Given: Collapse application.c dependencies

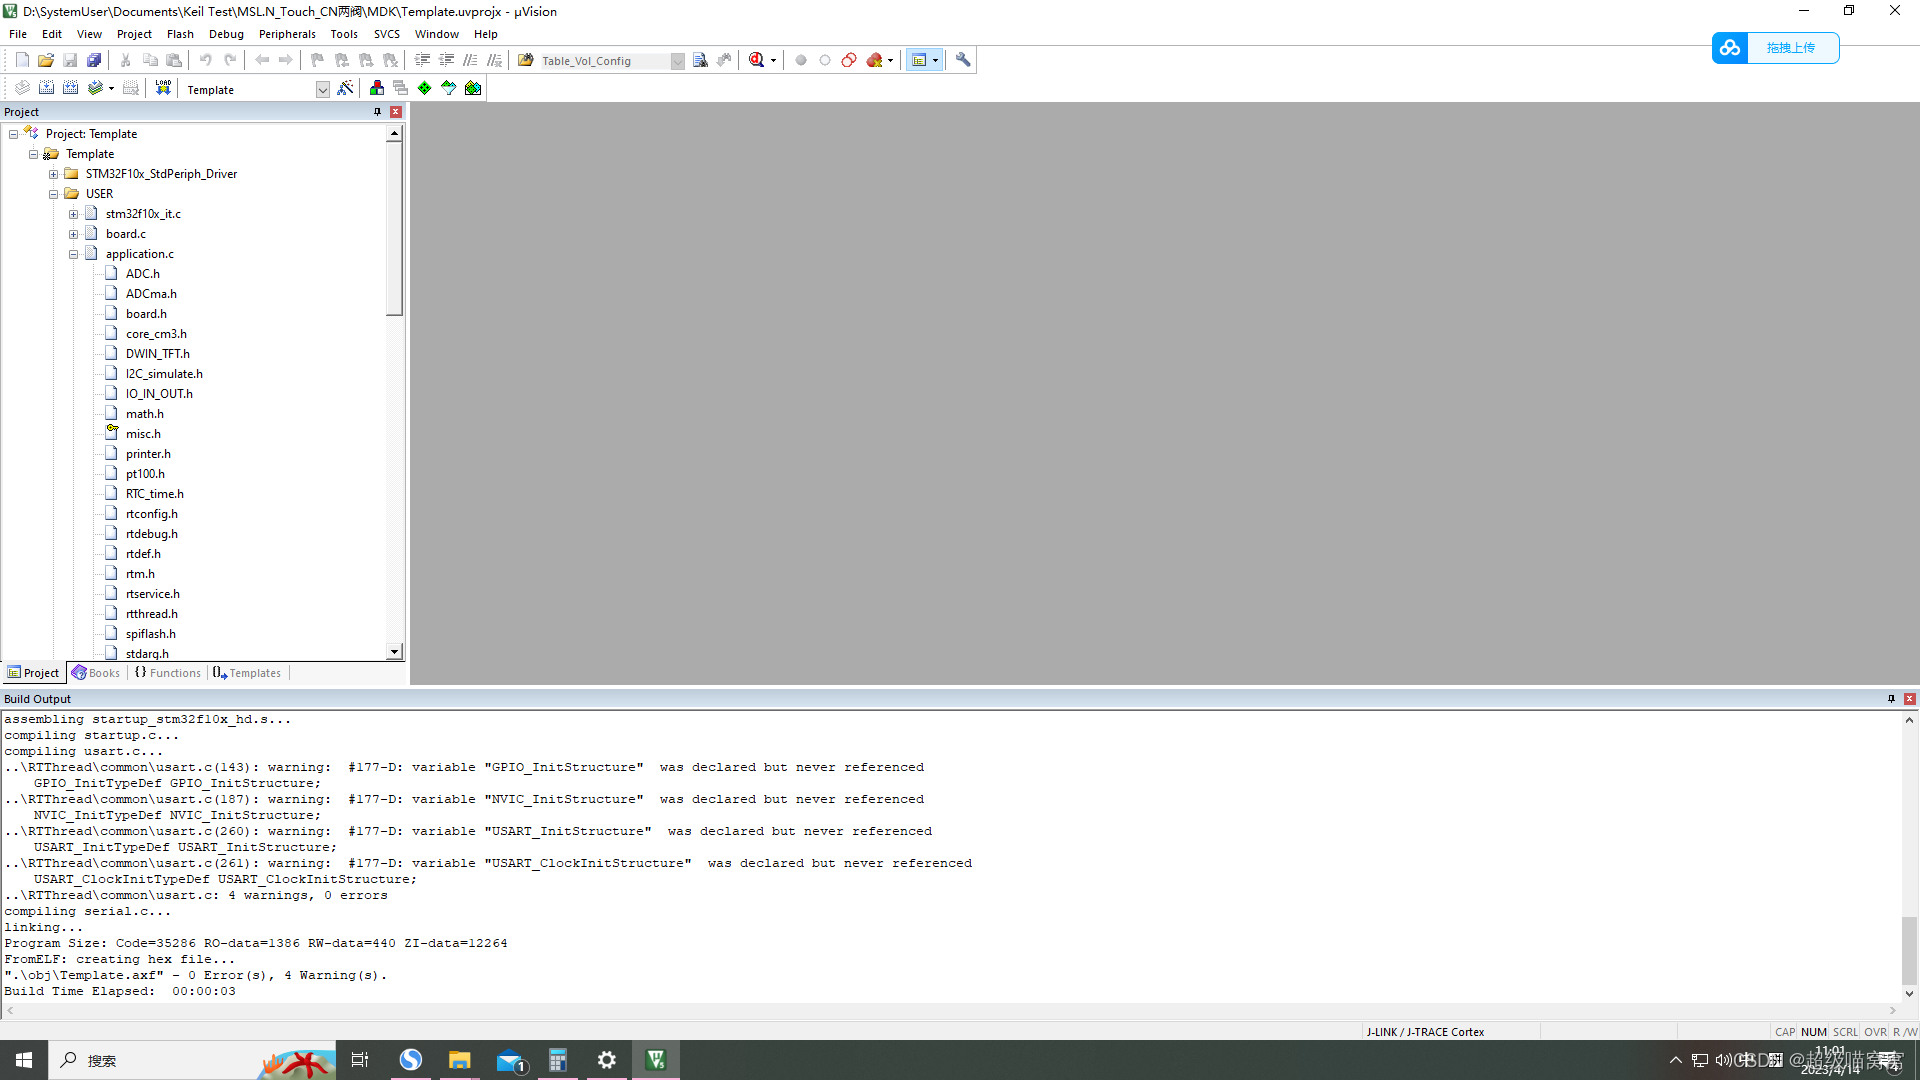Looking at the screenshot, I should pos(74,254).
